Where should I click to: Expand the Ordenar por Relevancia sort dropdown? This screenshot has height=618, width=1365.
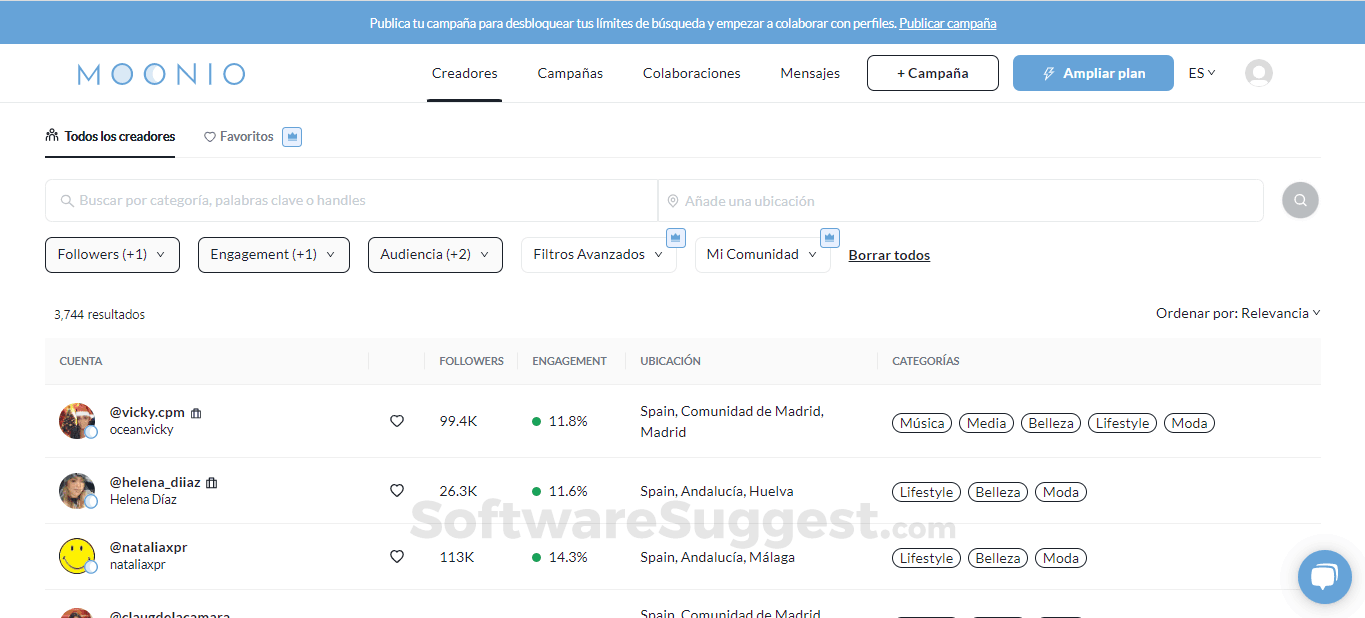(x=1238, y=313)
